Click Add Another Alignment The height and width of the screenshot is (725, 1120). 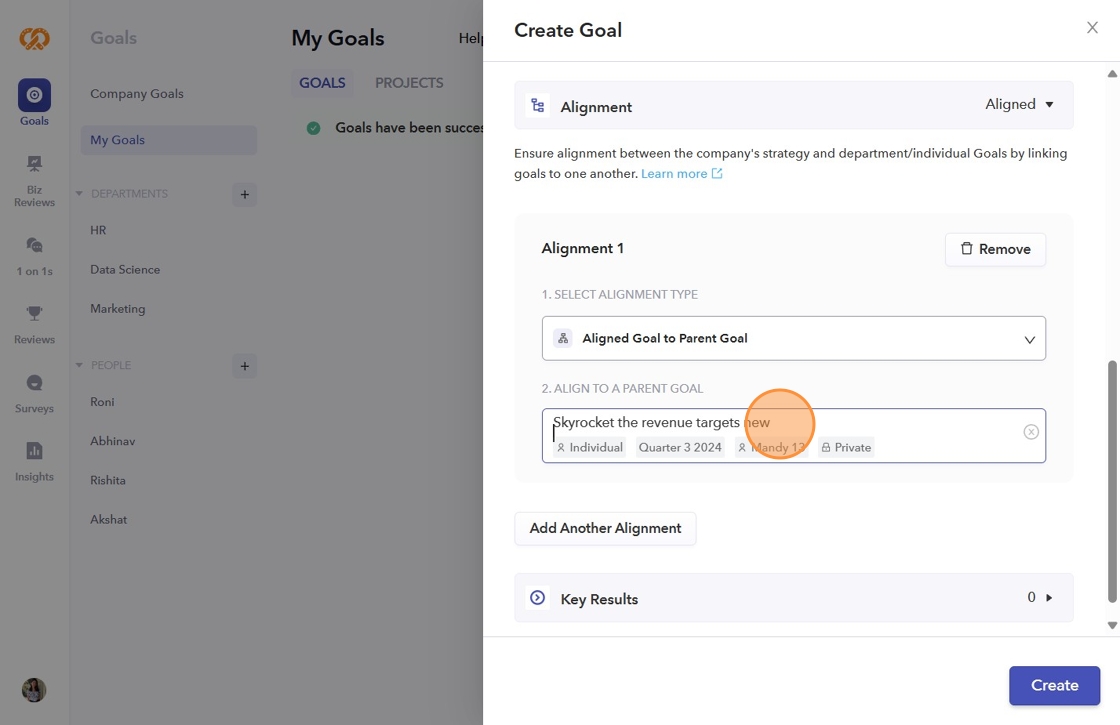click(x=605, y=529)
